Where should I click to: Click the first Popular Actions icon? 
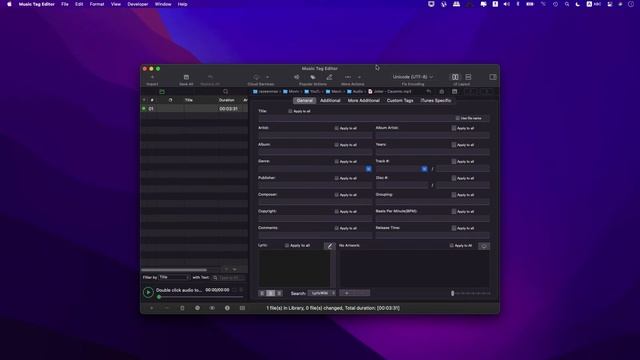[x=297, y=77]
